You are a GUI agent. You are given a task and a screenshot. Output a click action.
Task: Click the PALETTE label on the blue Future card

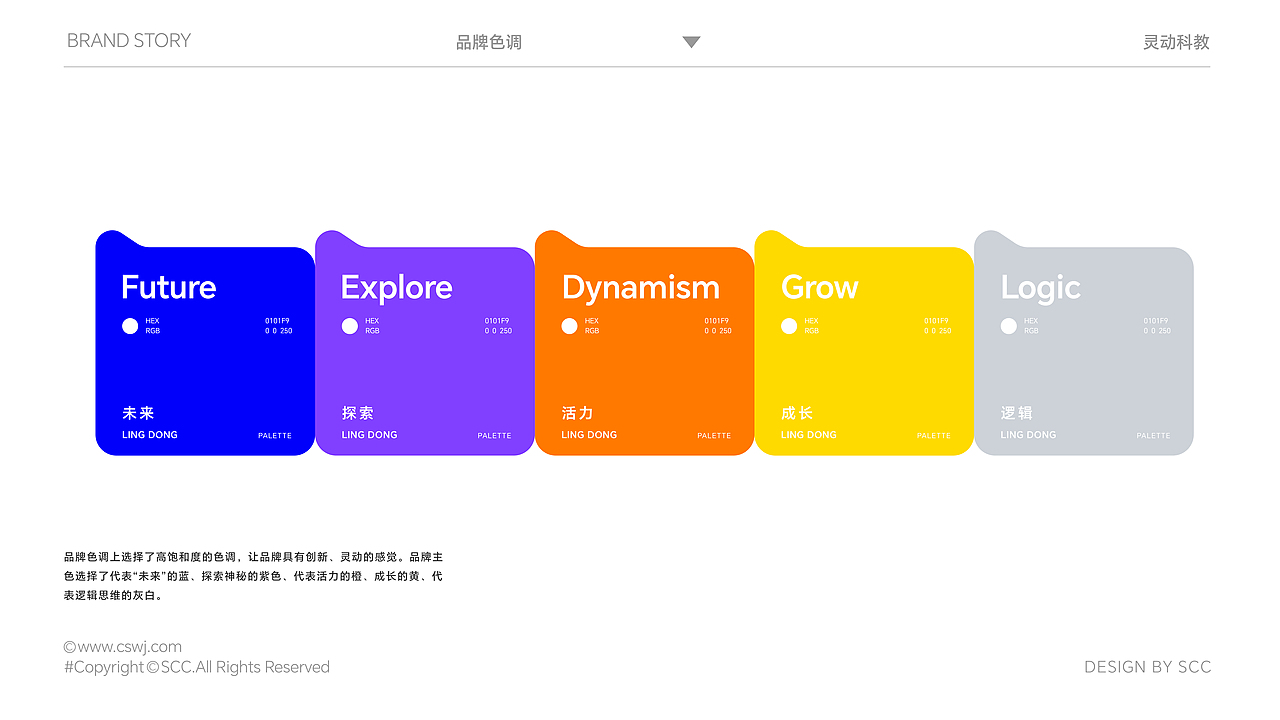[275, 435]
